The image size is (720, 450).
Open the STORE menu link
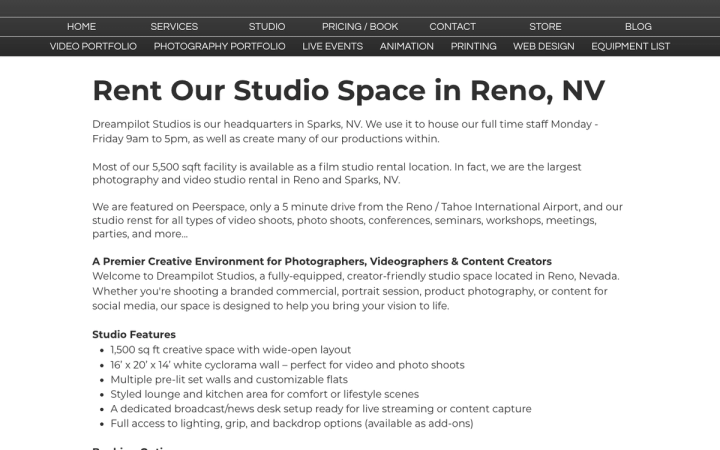pyautogui.click(x=545, y=27)
